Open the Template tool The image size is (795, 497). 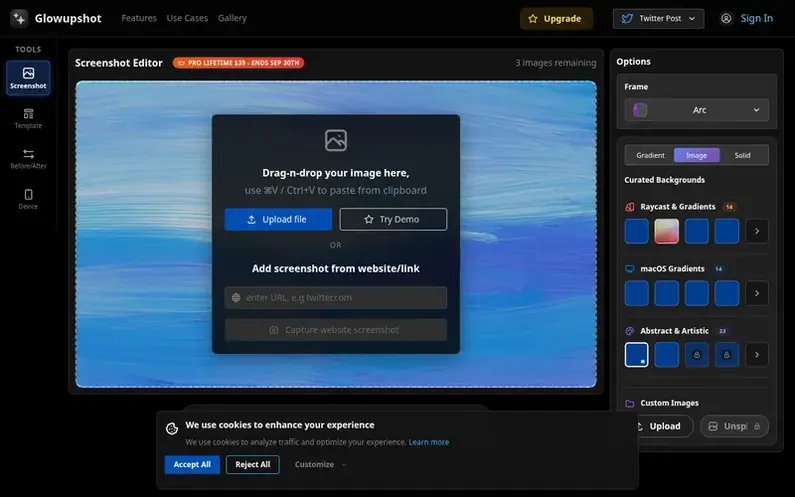tap(28, 119)
